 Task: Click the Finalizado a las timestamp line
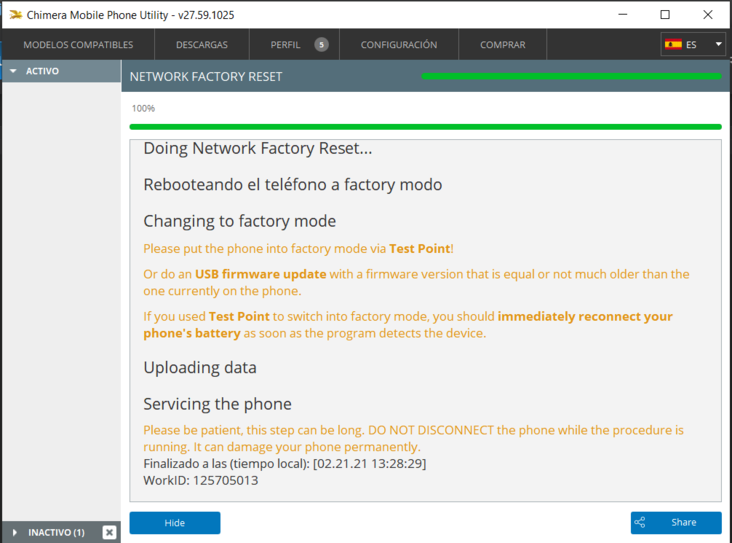point(285,464)
